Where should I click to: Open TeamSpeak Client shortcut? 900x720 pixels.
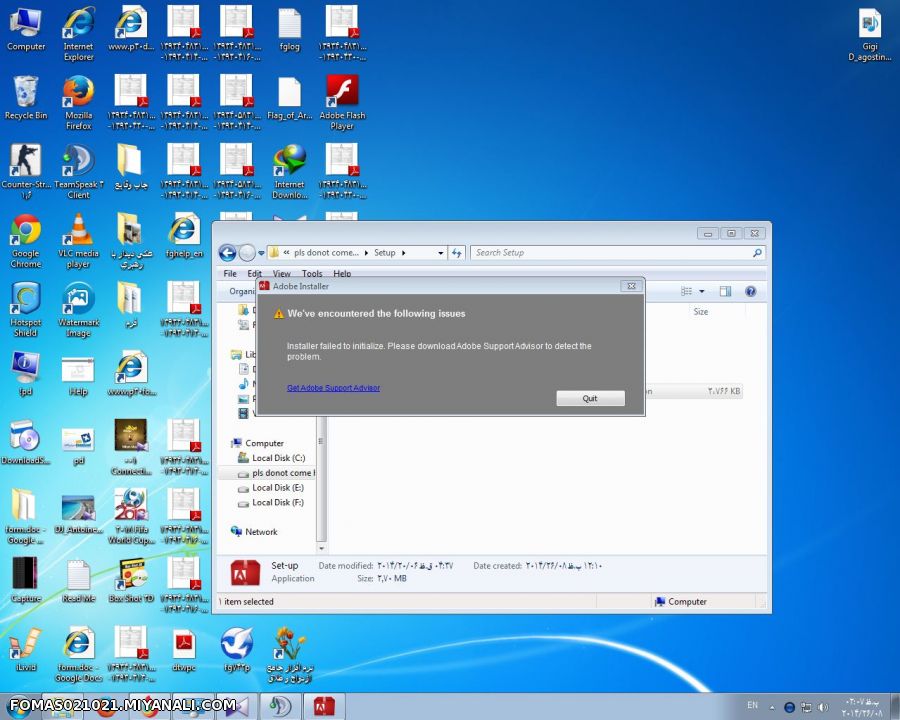[79, 171]
